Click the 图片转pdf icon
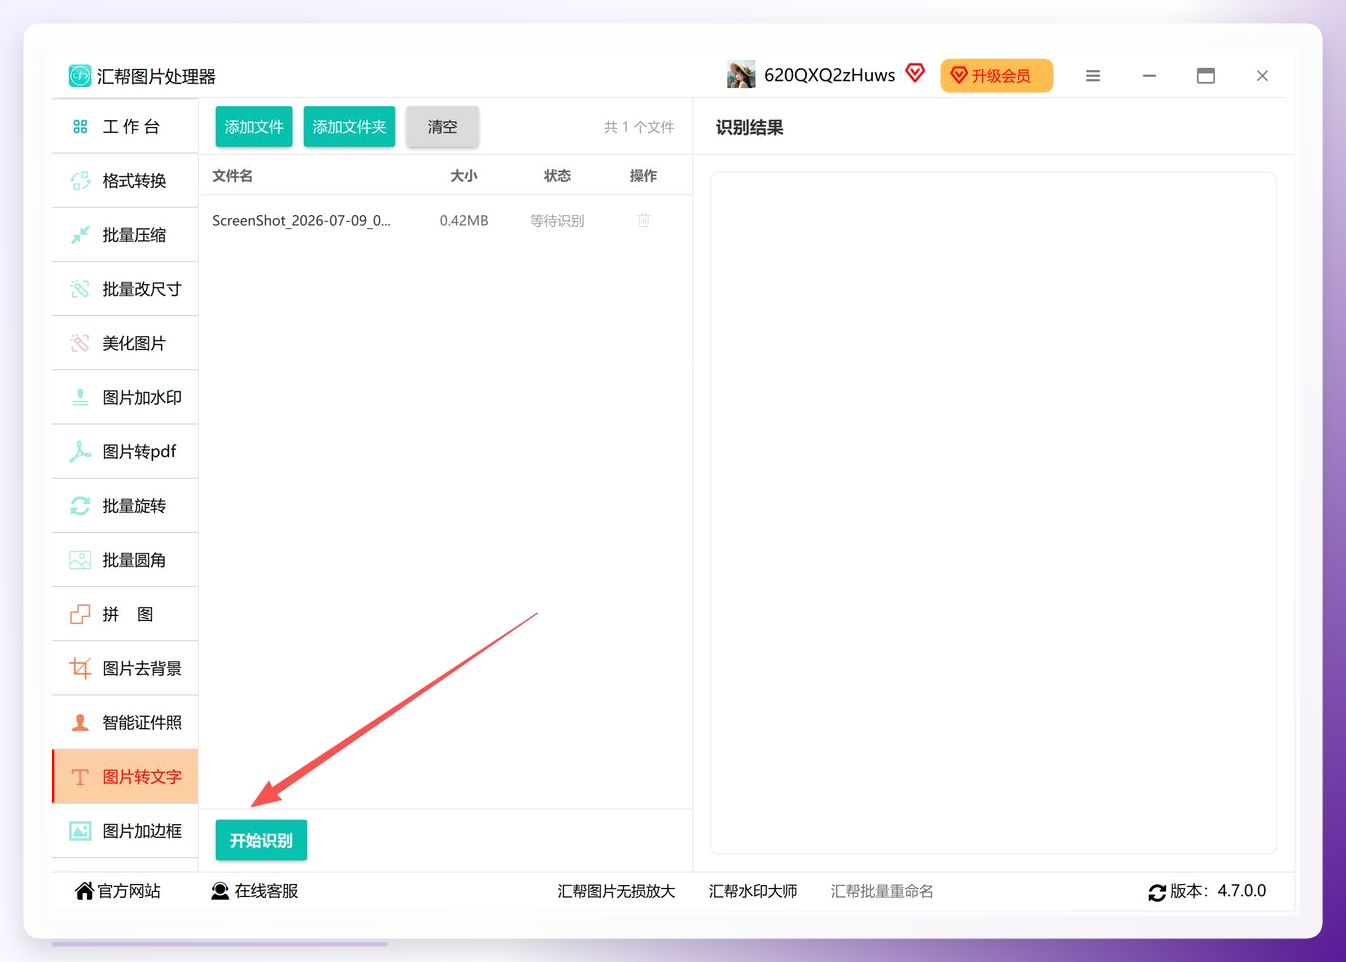Viewport: 1346px width, 962px height. coord(80,452)
